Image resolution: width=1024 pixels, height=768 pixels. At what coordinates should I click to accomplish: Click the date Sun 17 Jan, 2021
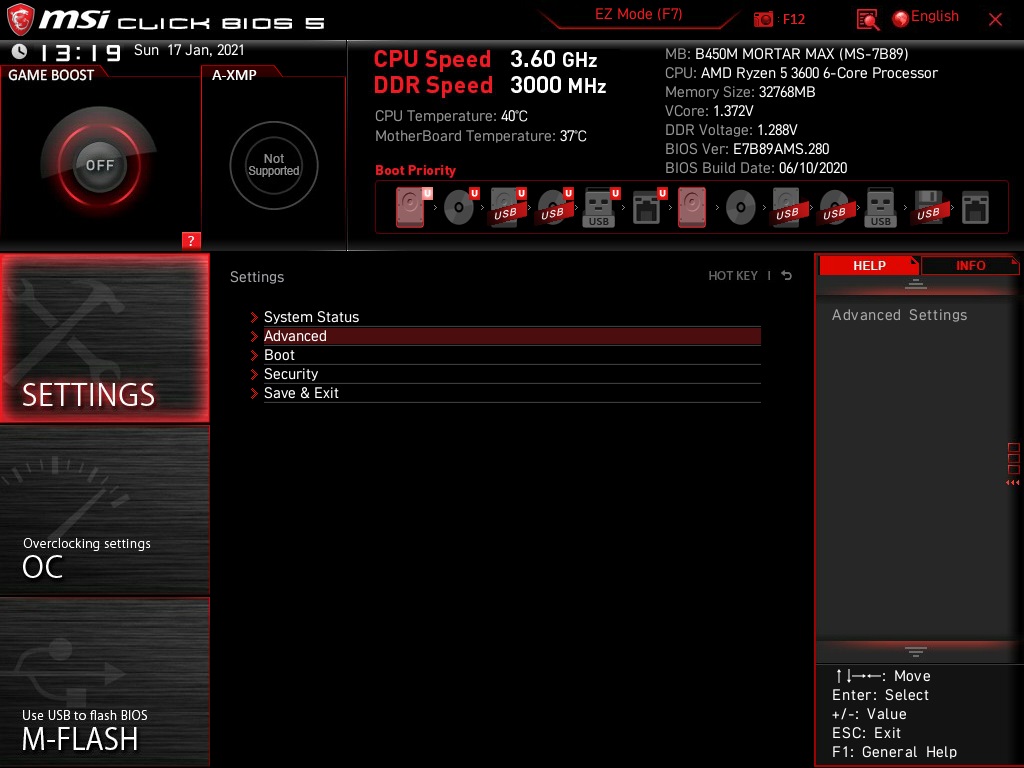pyautogui.click(x=189, y=50)
